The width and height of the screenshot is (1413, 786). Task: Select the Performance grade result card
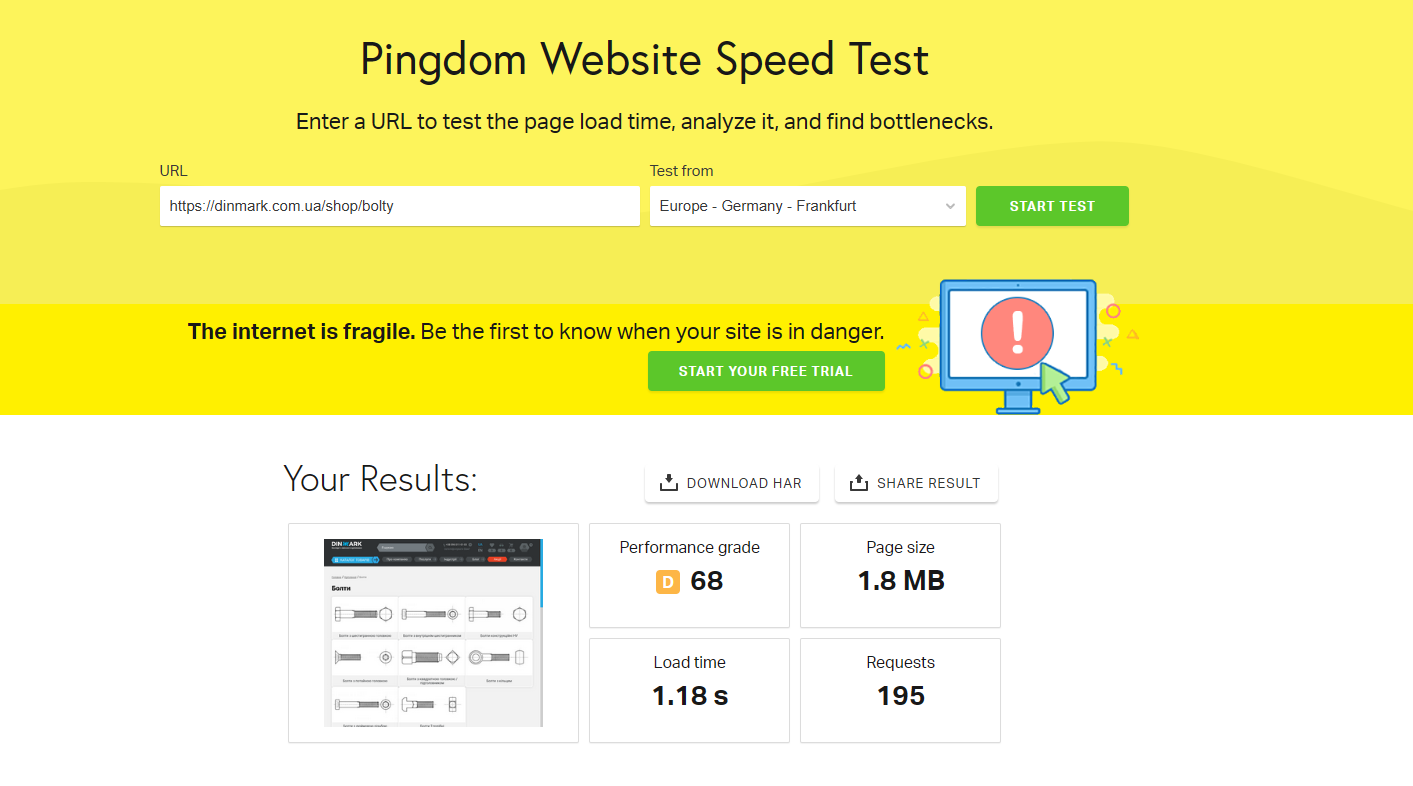[x=689, y=575]
